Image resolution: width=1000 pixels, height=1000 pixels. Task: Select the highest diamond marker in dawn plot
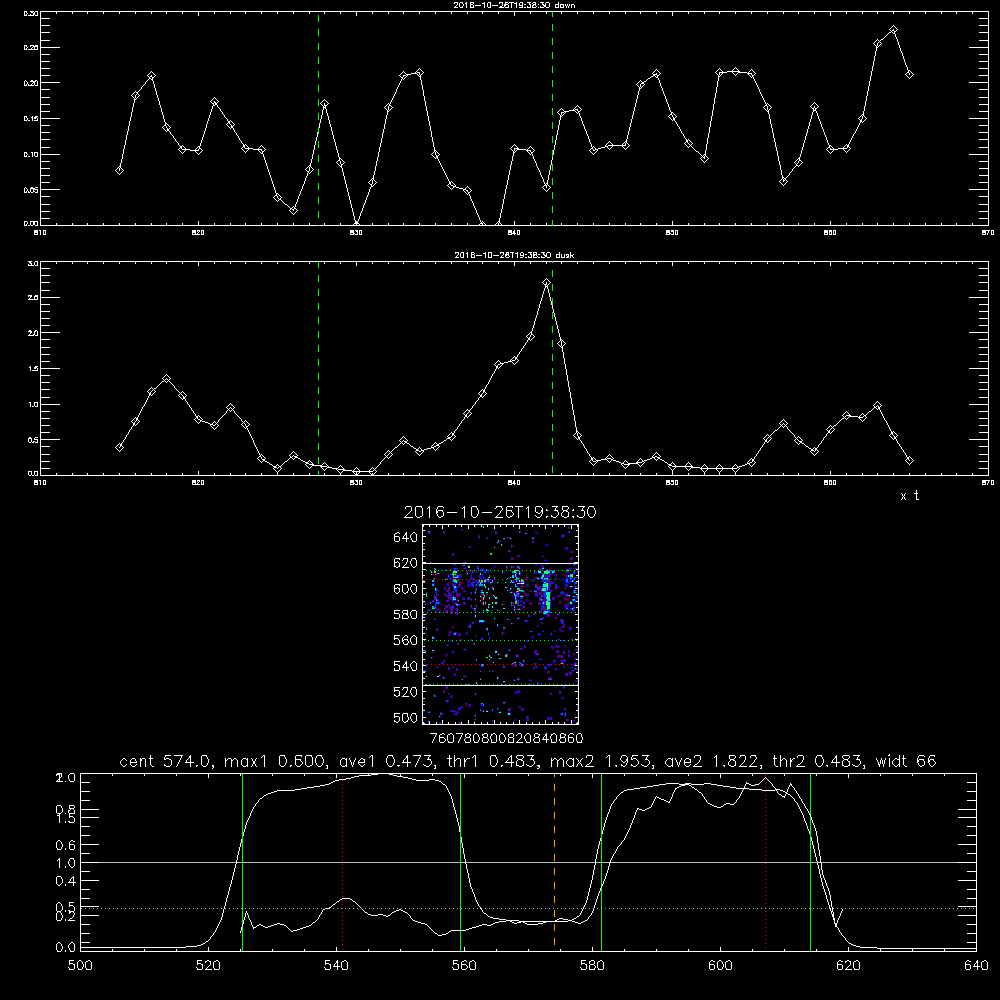[893, 30]
